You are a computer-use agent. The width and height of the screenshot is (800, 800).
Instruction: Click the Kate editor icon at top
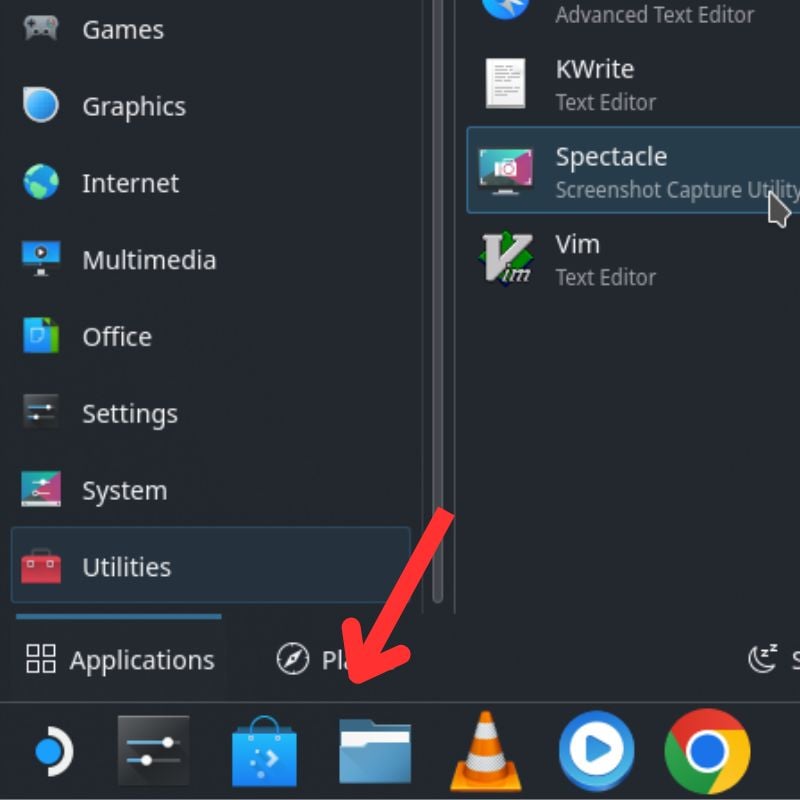click(505, 8)
